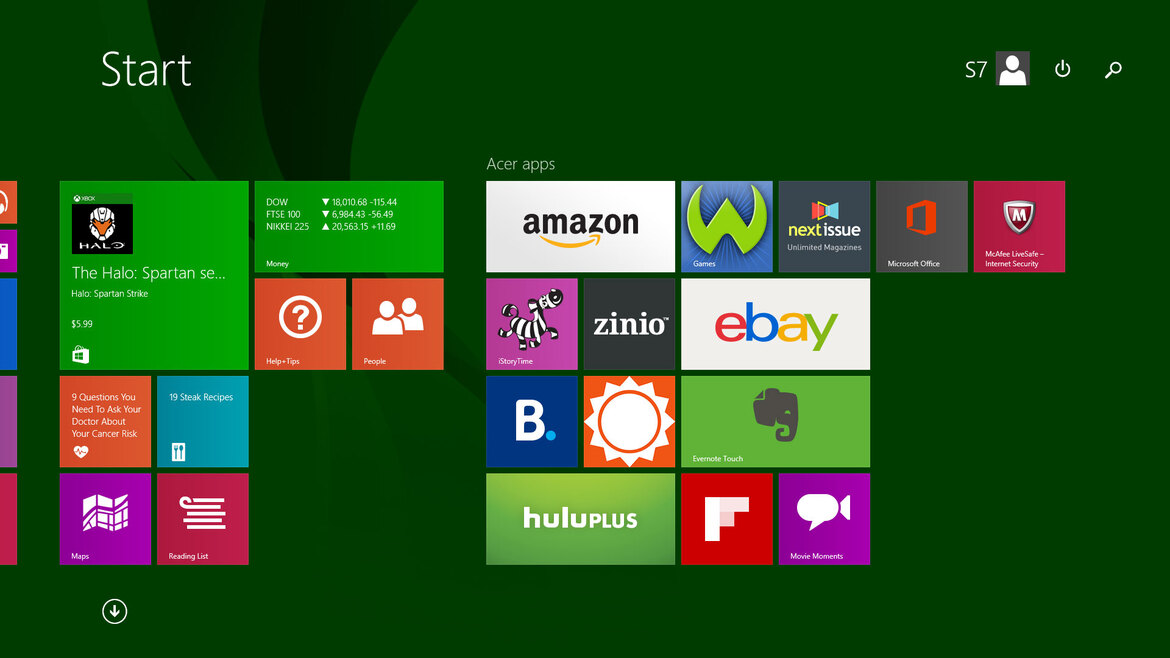Open the People tile

point(398,325)
